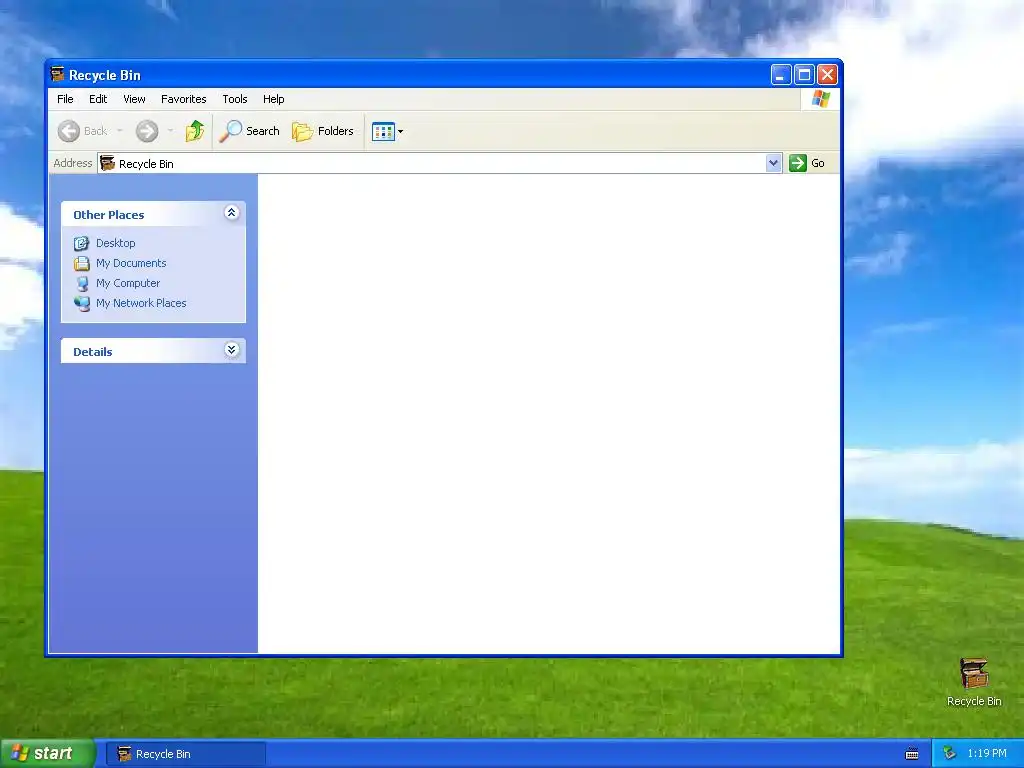Open the Tools menu

click(234, 99)
